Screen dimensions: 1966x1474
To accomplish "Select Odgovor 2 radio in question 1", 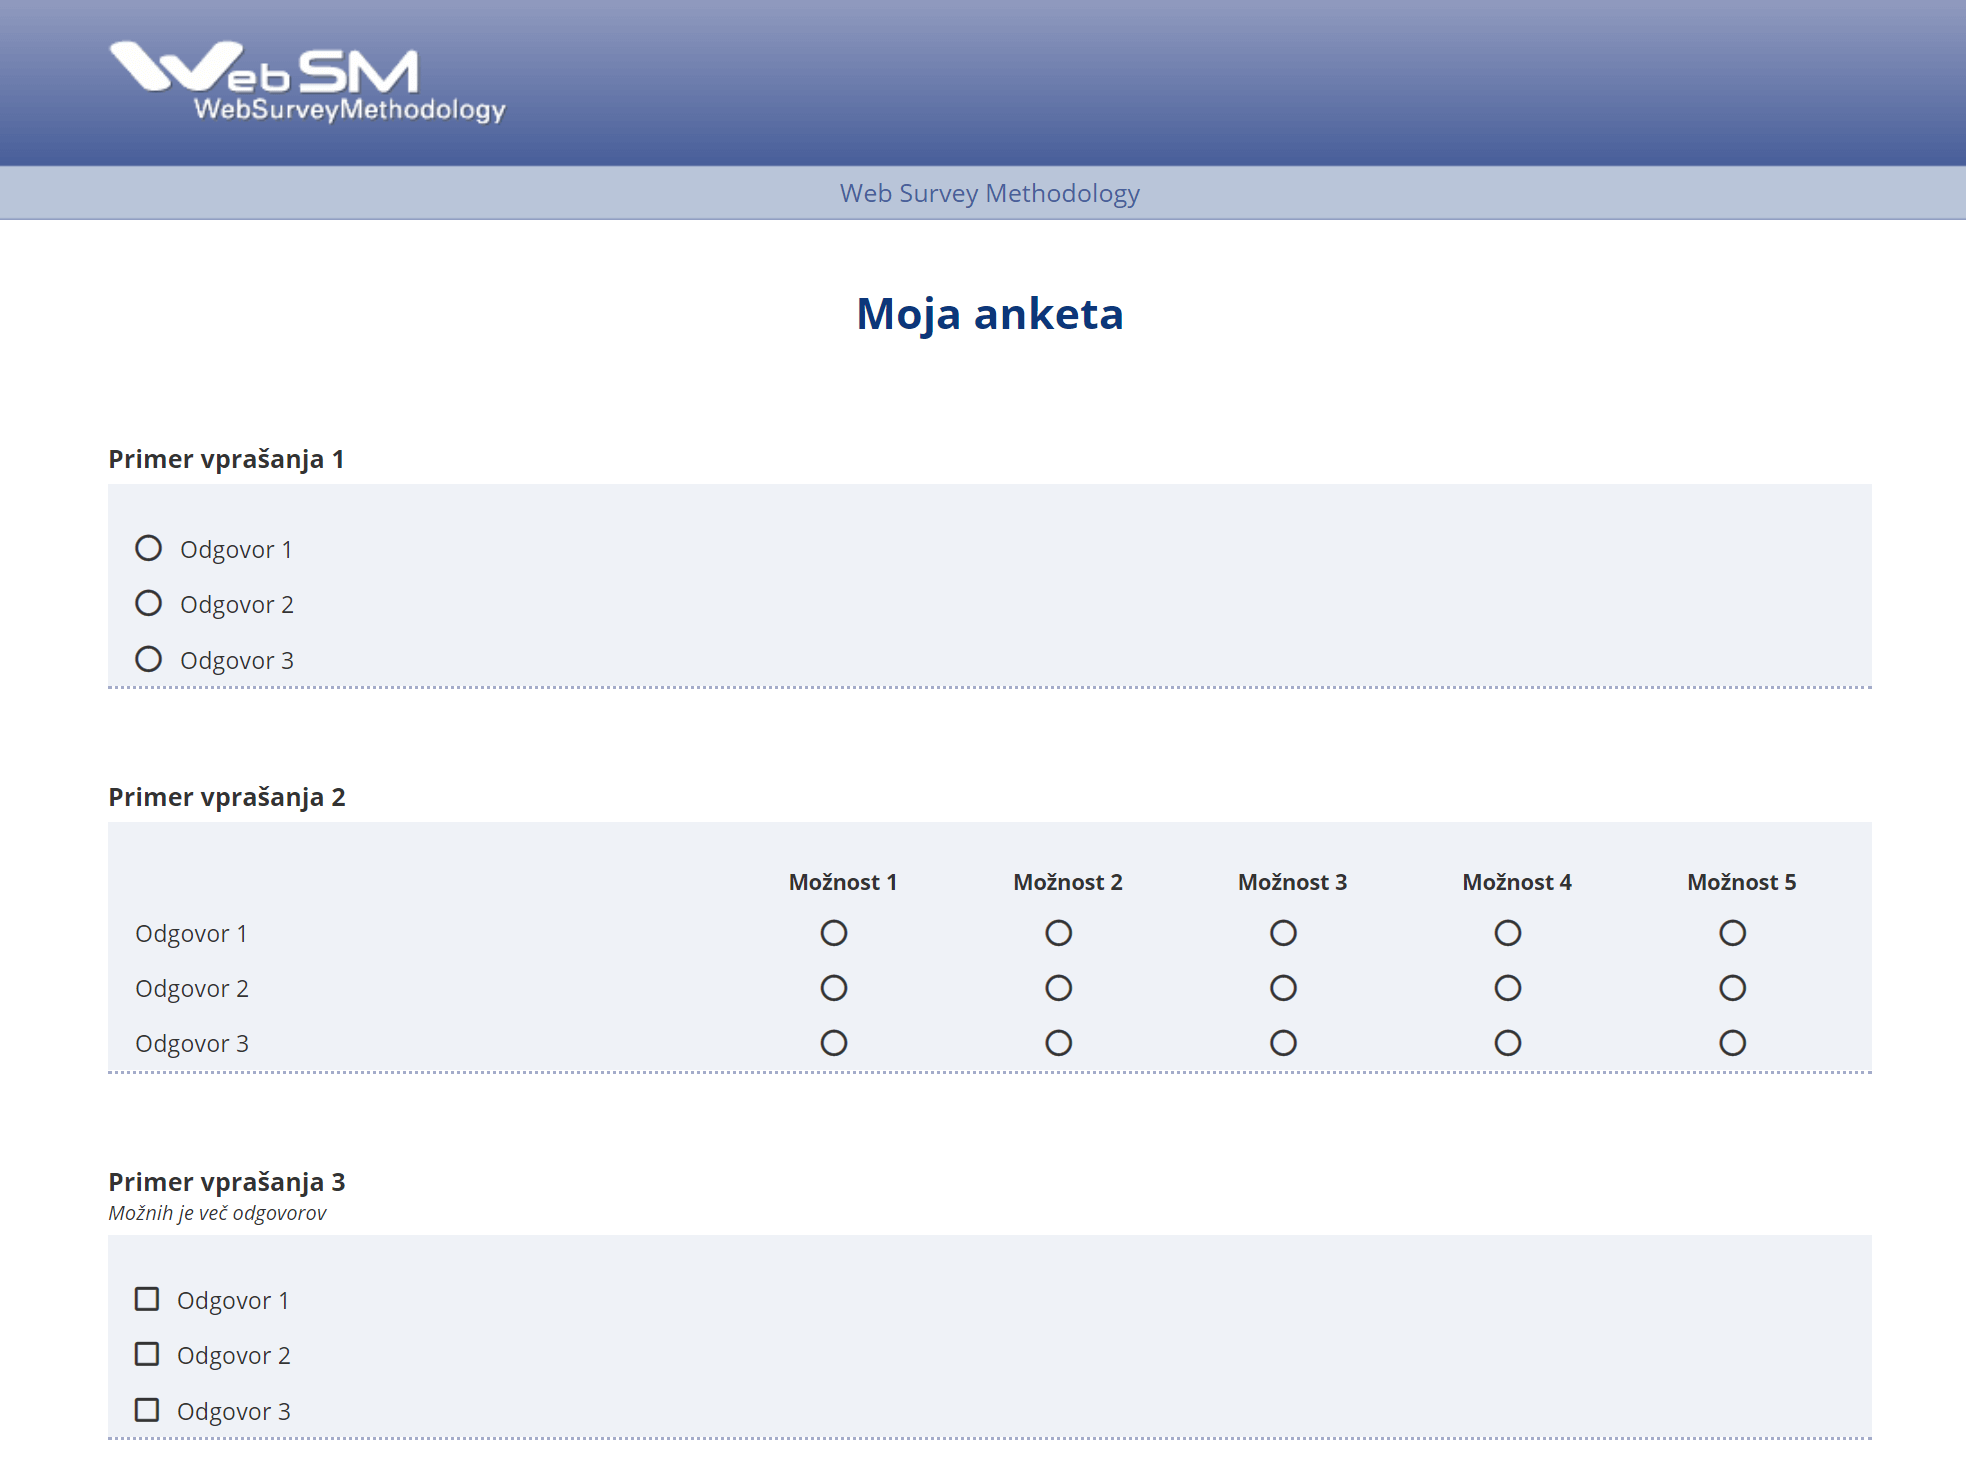I will pyautogui.click(x=149, y=603).
